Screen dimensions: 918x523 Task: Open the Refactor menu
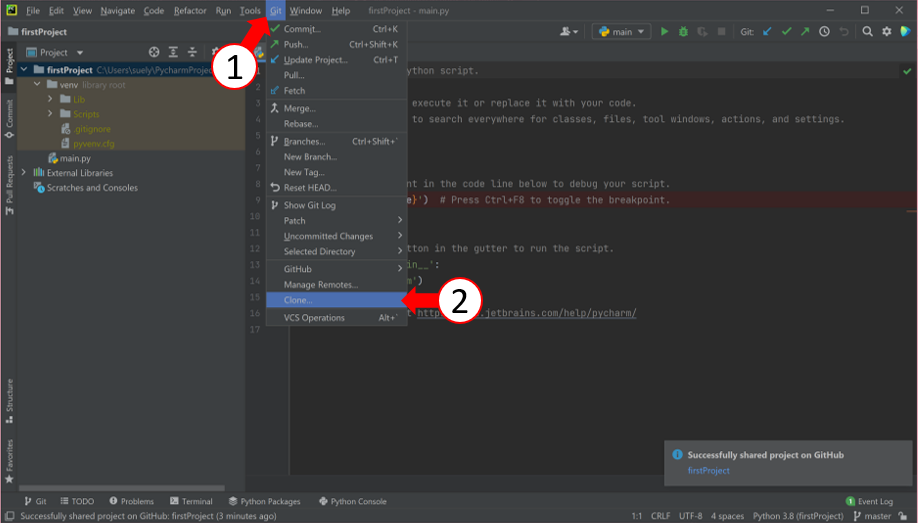pos(190,11)
